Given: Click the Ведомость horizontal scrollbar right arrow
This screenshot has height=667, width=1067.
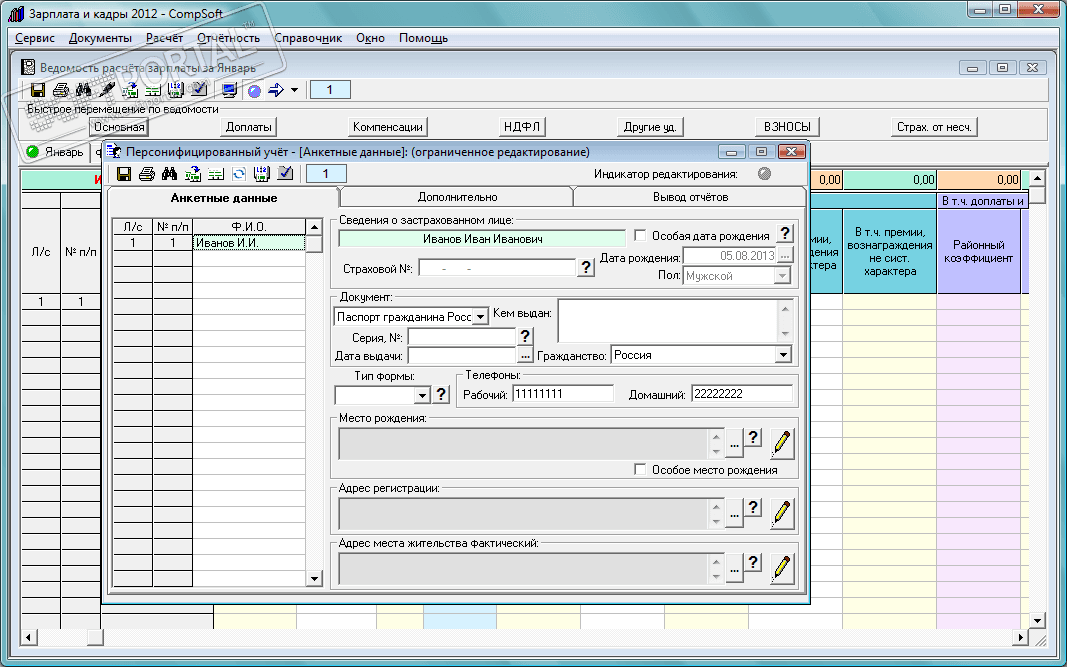Looking at the screenshot, I should click(x=1019, y=637).
